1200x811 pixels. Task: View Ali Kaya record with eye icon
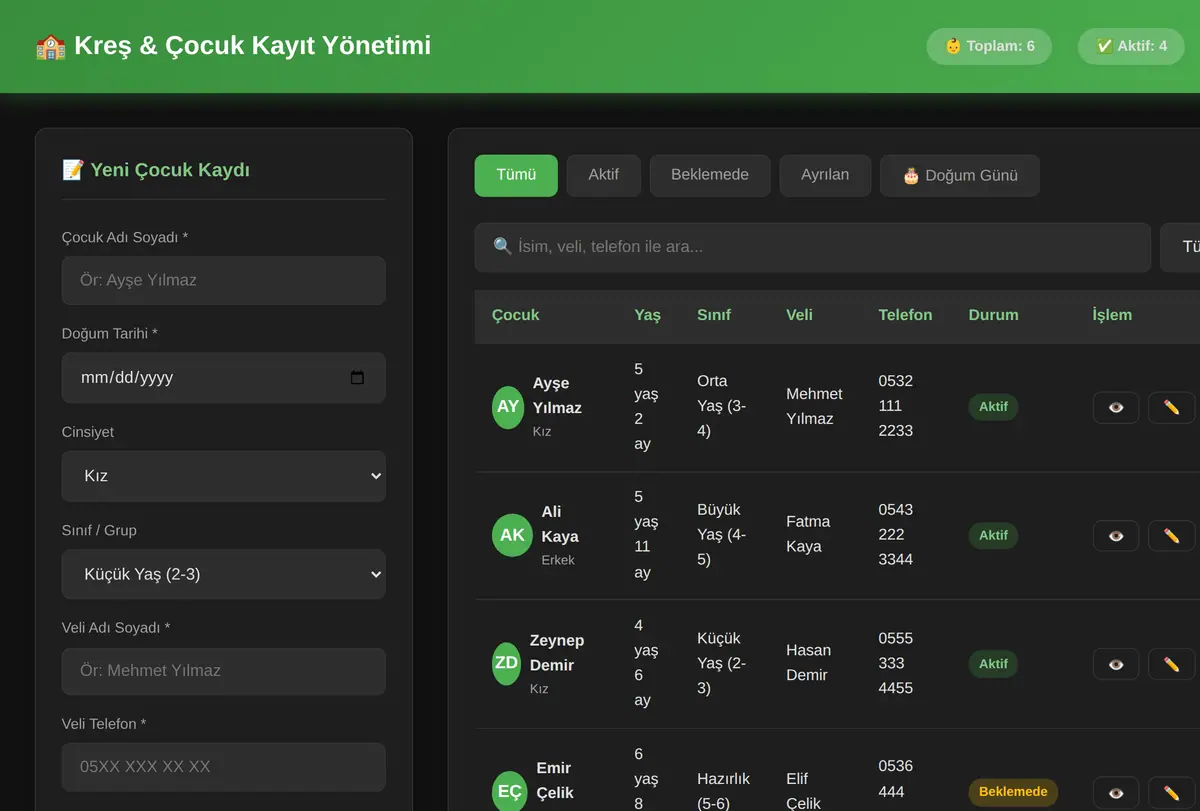point(1116,535)
